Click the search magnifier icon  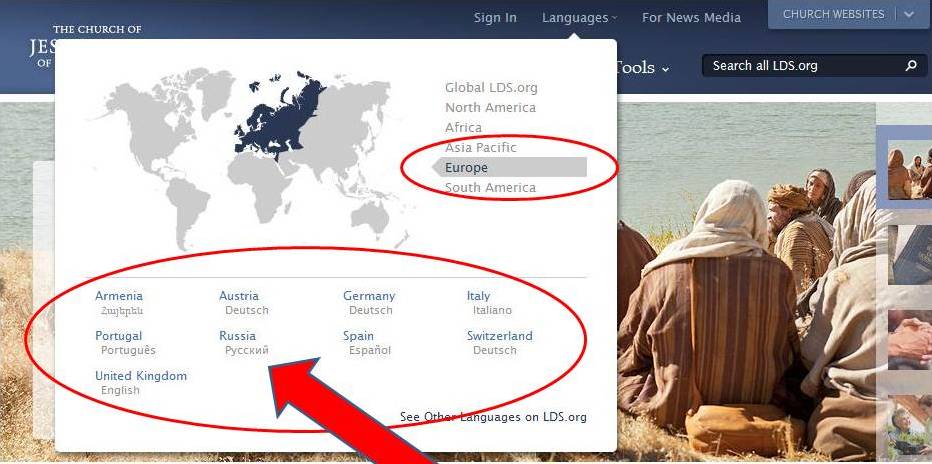click(910, 66)
